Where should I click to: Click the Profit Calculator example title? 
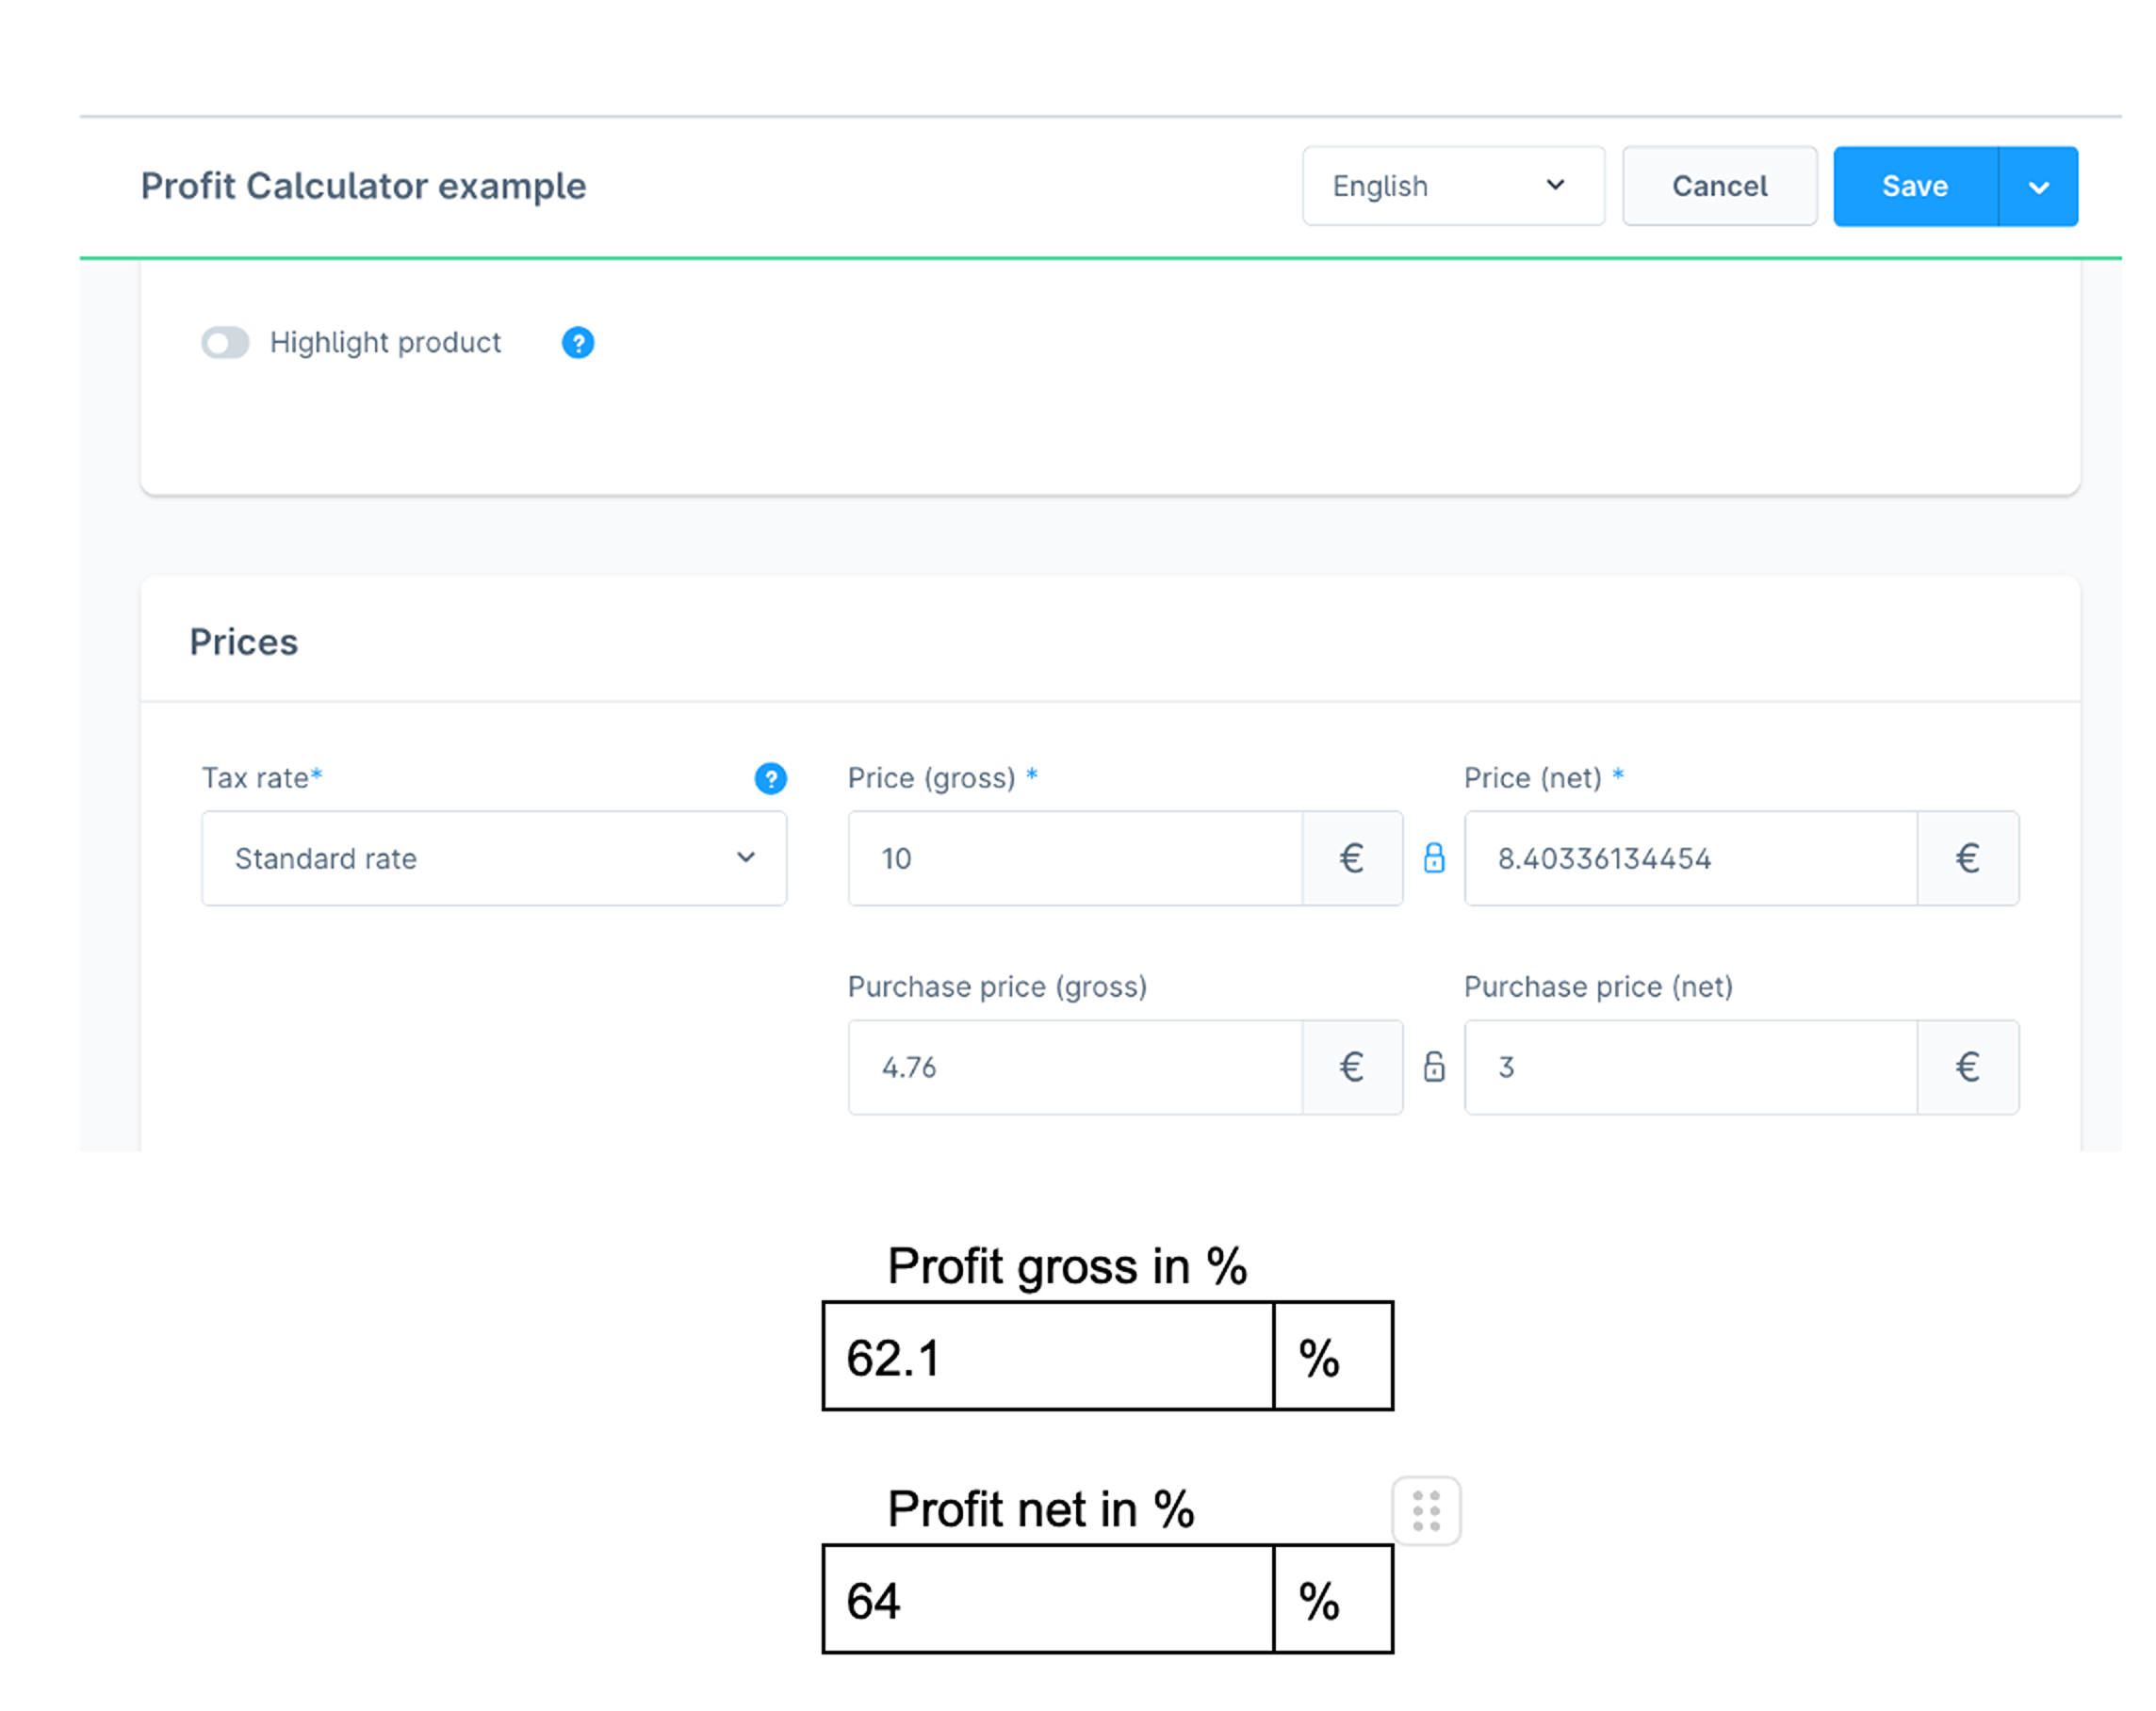pos(364,184)
